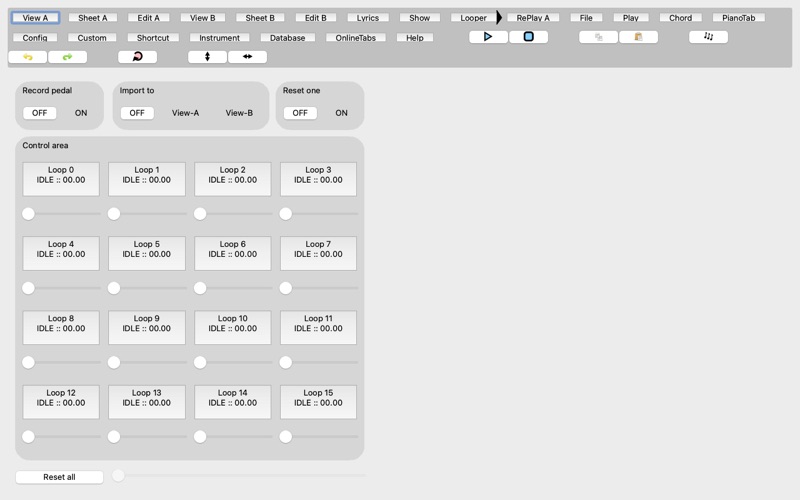Image resolution: width=800 pixels, height=500 pixels.
Task: Trigger the Loop 7 button
Action: coord(318,254)
